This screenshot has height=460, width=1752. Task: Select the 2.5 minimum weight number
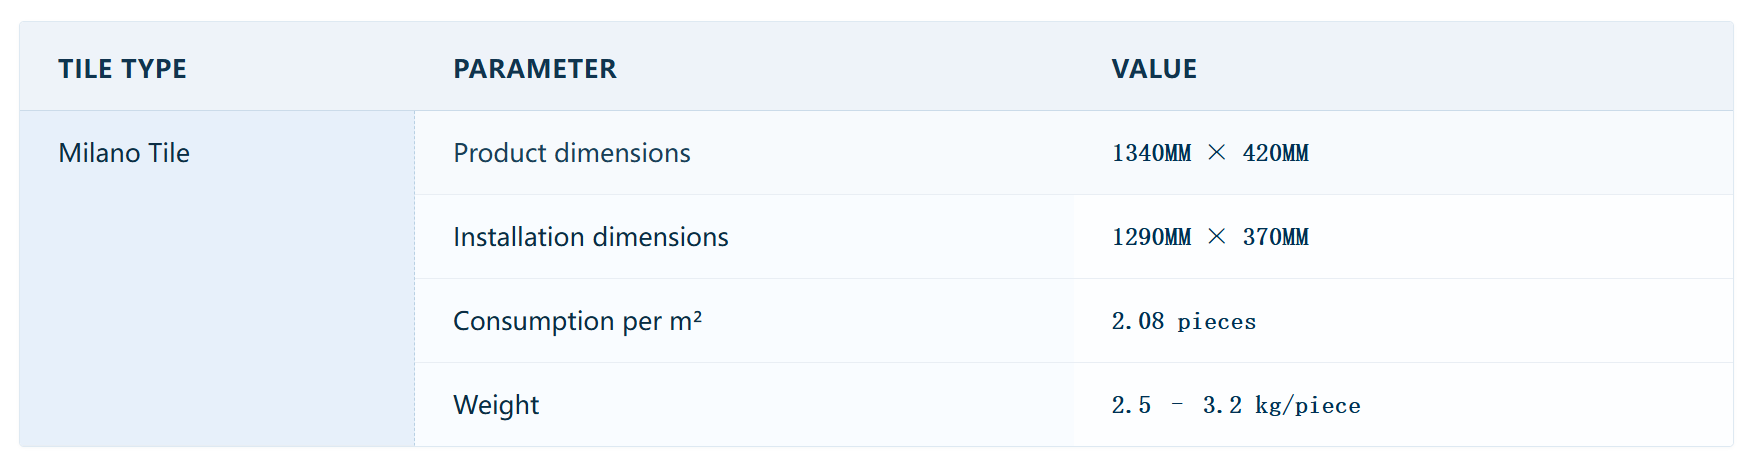click(x=1131, y=405)
